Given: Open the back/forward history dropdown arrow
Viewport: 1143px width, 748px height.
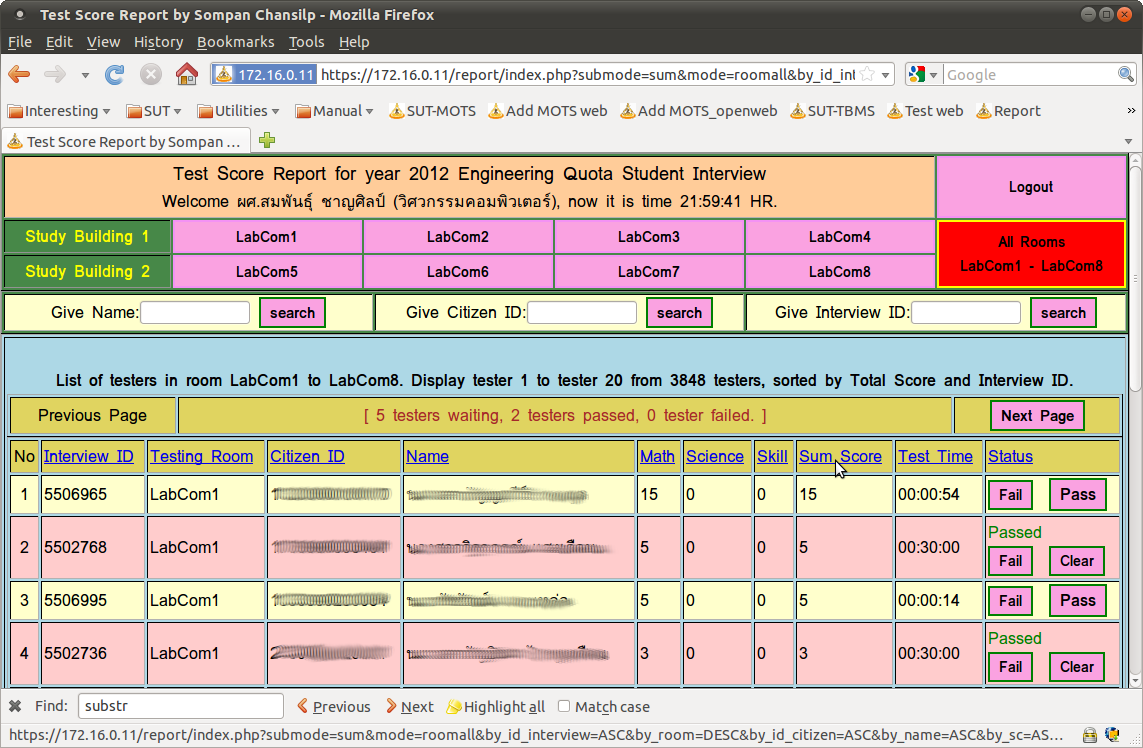Looking at the screenshot, I should (x=85, y=74).
